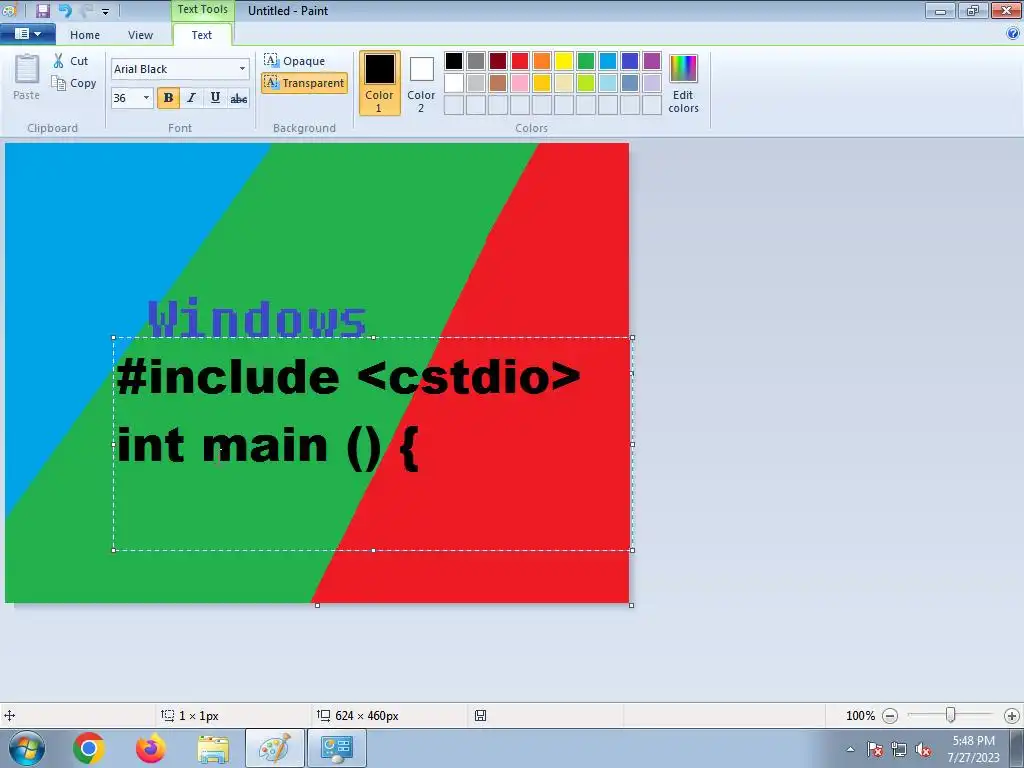1024x768 pixels.
Task: Pick the black color swatch
Action: [454, 61]
